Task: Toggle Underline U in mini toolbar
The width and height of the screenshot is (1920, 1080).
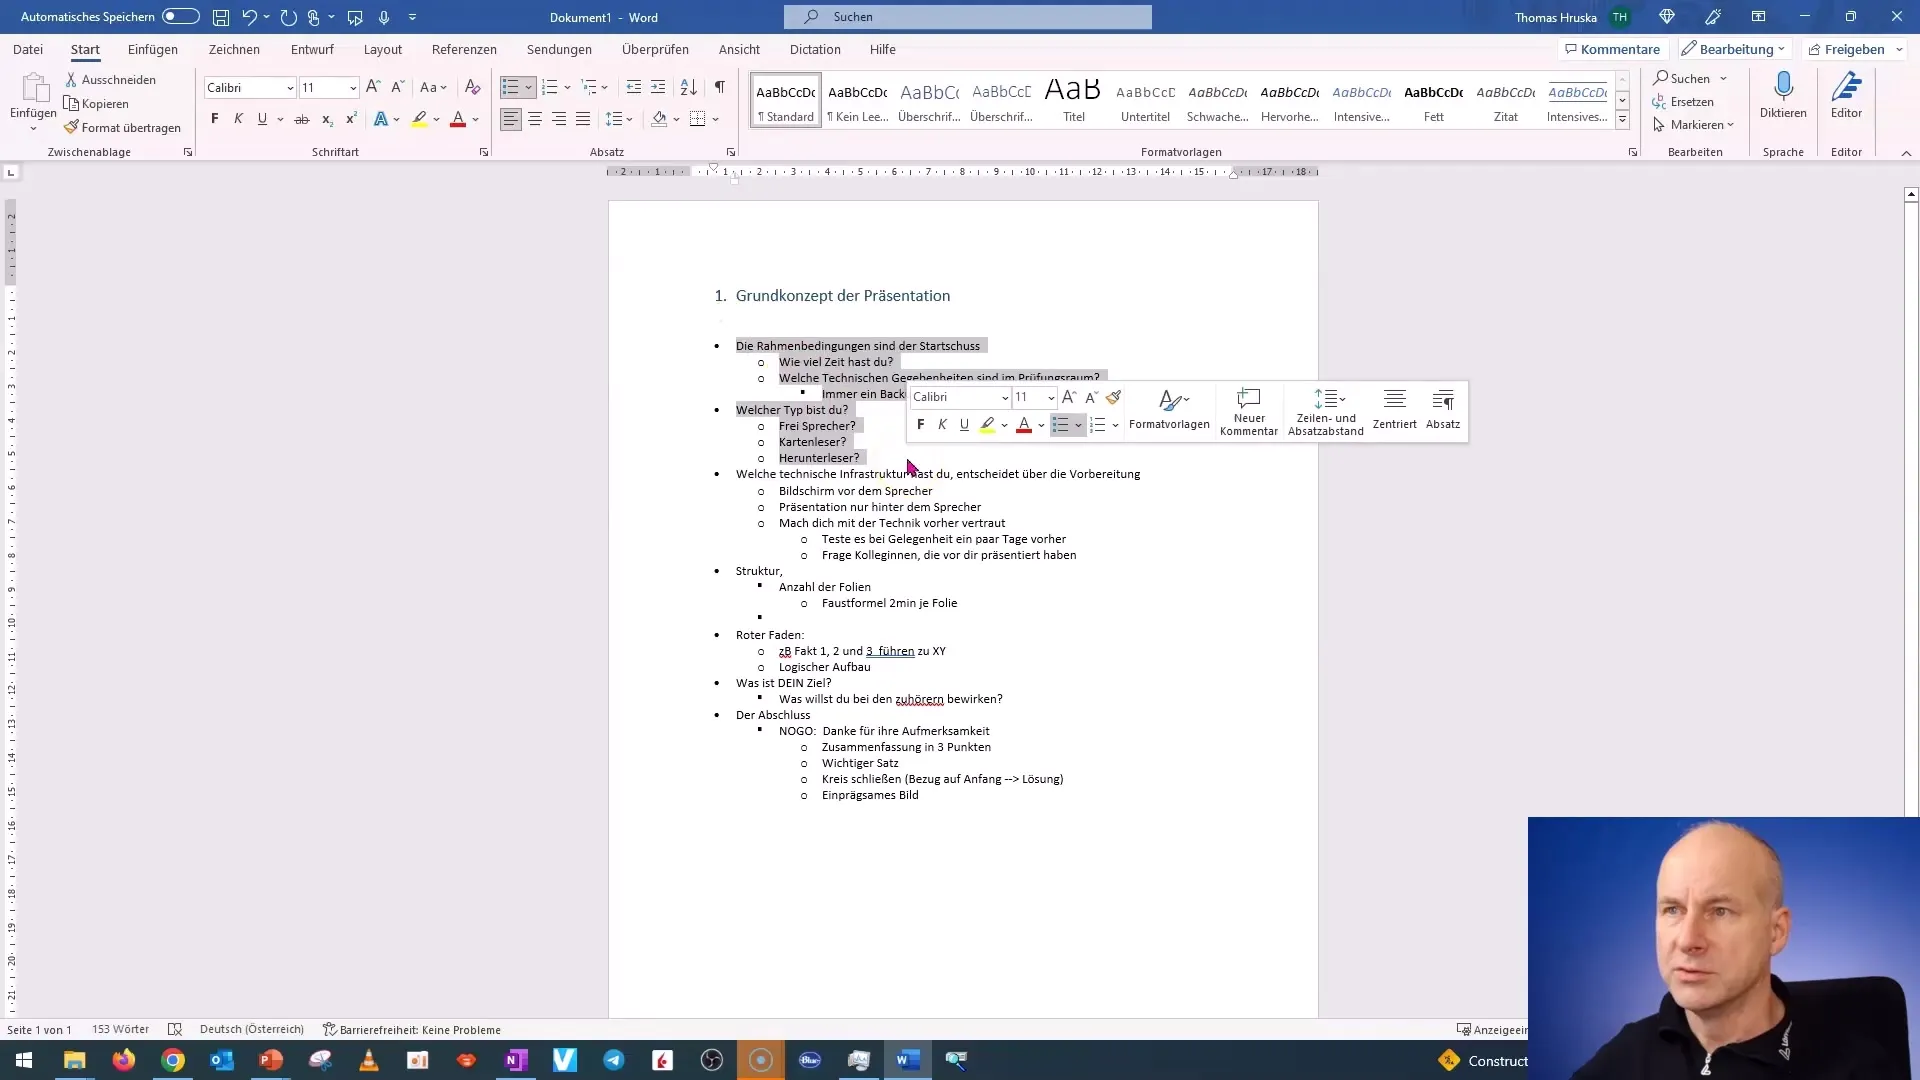Action: 964,425
